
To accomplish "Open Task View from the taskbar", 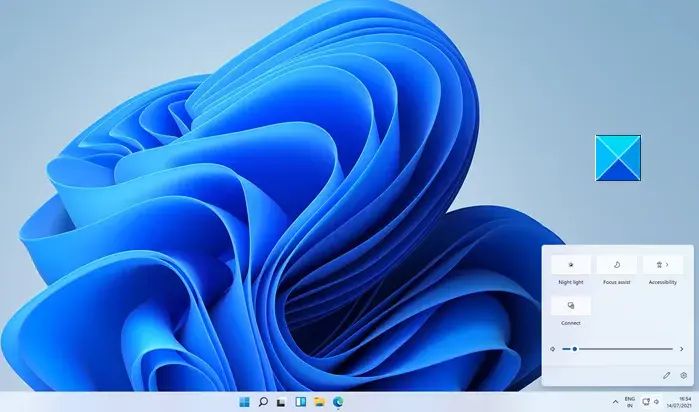I will (281, 402).
